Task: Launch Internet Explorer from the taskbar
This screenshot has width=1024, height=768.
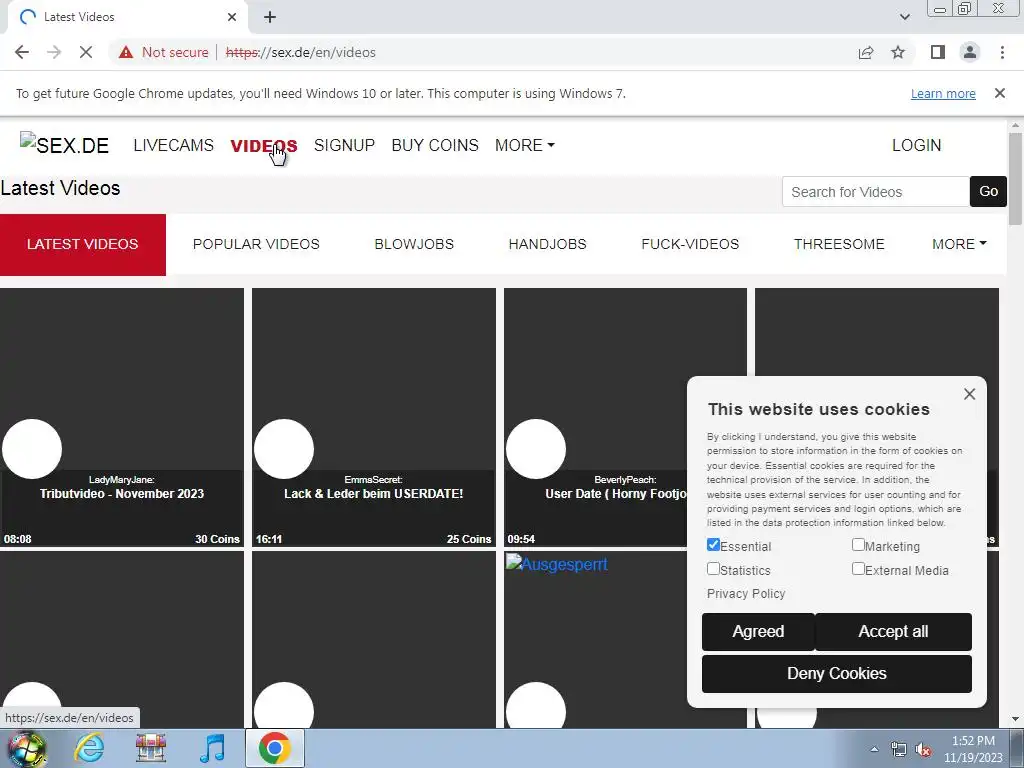Action: click(x=89, y=748)
